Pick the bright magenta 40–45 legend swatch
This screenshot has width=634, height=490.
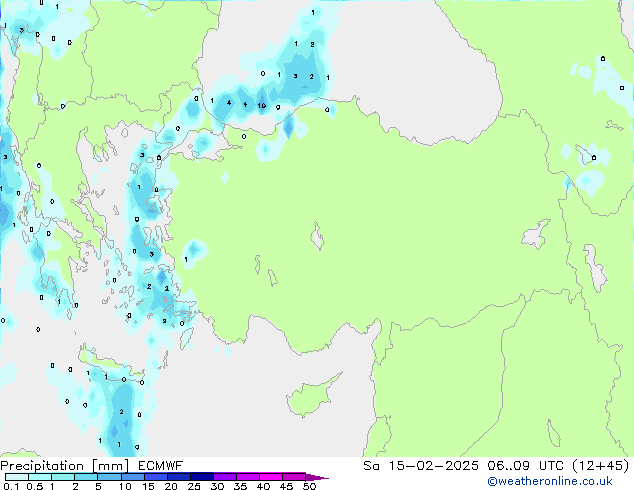271,477
